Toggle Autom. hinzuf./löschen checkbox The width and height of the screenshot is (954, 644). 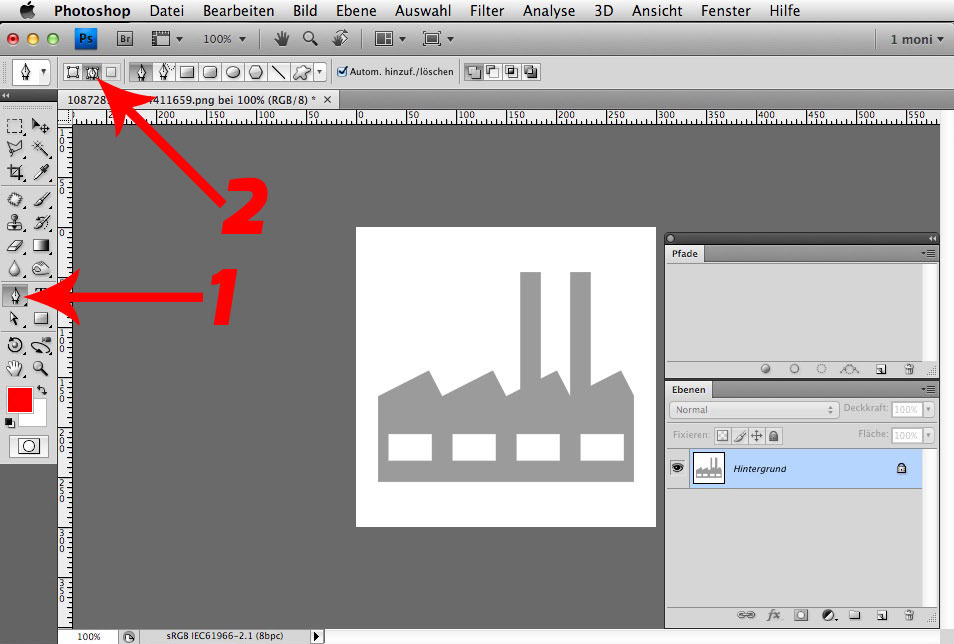pyautogui.click(x=342, y=71)
